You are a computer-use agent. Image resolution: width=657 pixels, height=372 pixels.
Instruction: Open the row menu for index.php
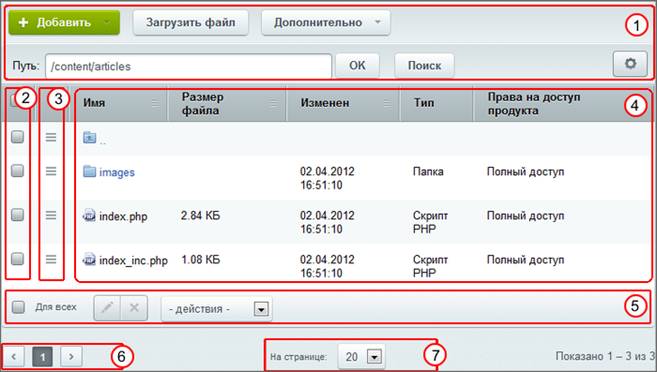click(x=51, y=215)
